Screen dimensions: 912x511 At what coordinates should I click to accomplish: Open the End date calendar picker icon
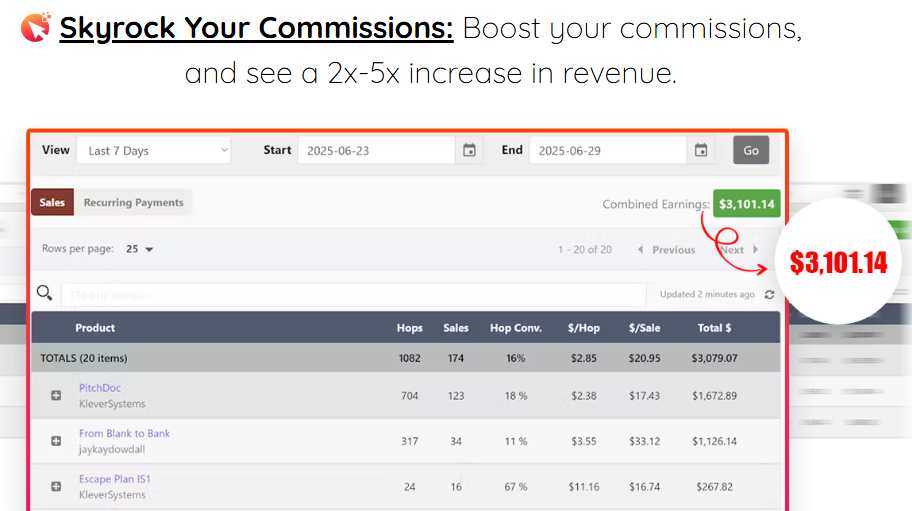701,151
